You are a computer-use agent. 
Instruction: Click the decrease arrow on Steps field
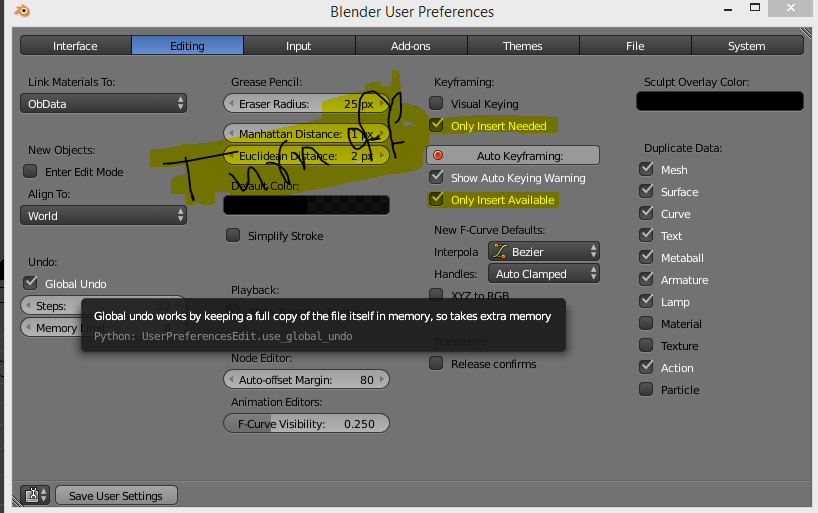(x=28, y=305)
